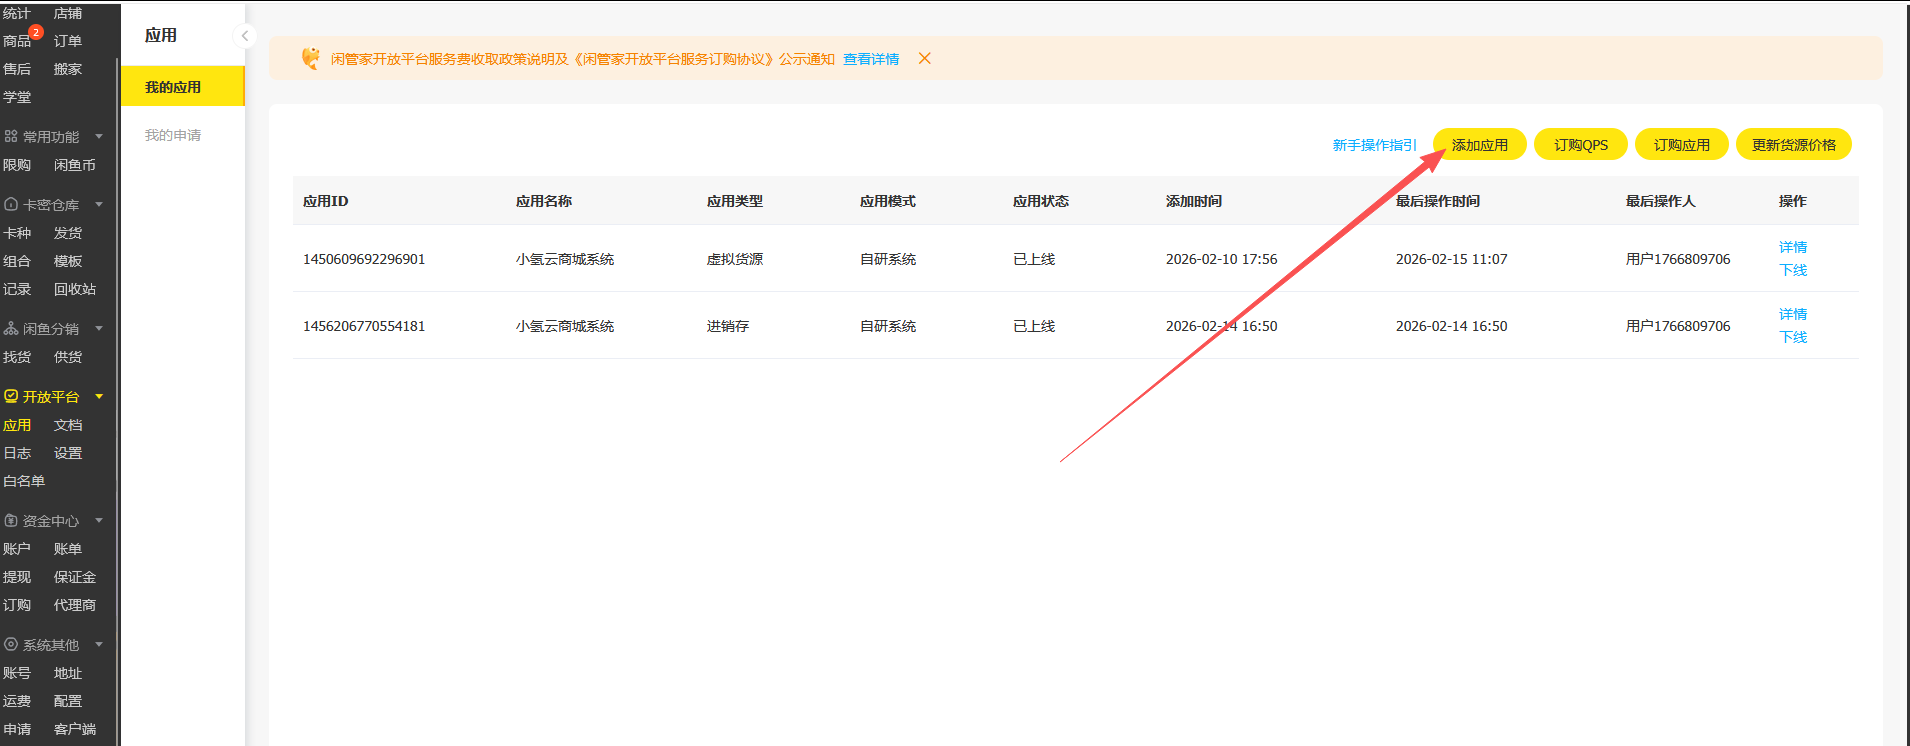Open 设置 under 开放平台
This screenshot has width=1910, height=746.
click(68, 453)
